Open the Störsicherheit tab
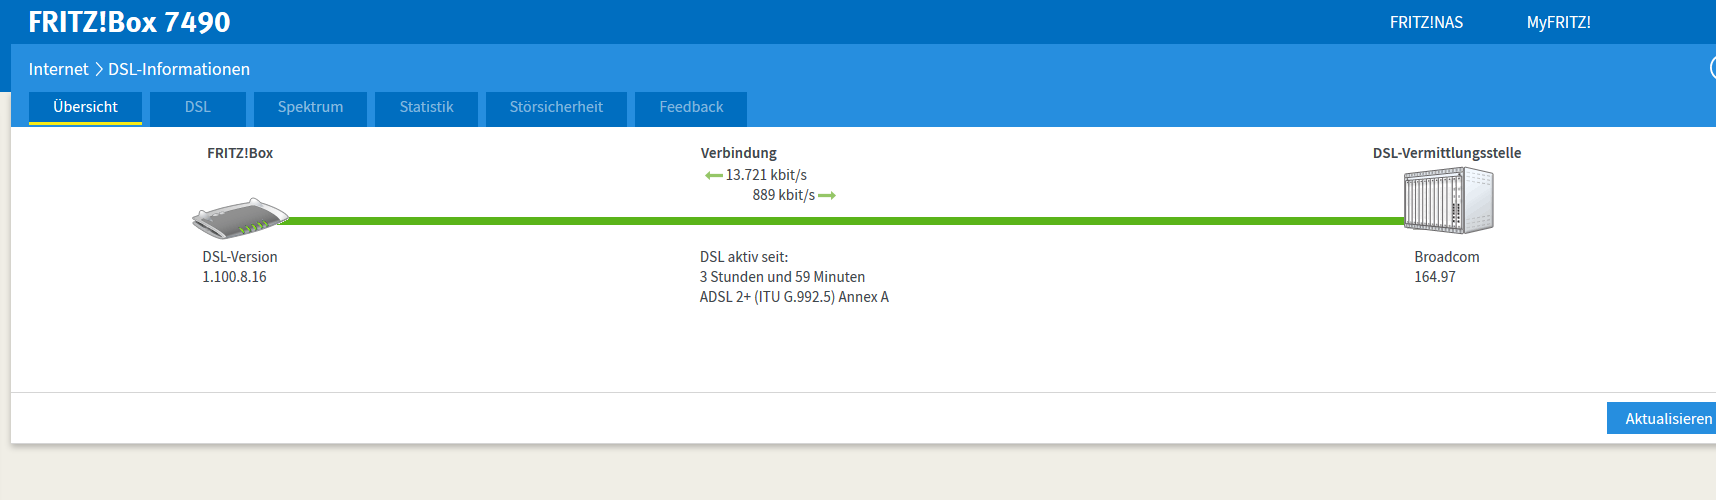This screenshot has height=500, width=1716. coord(556,107)
